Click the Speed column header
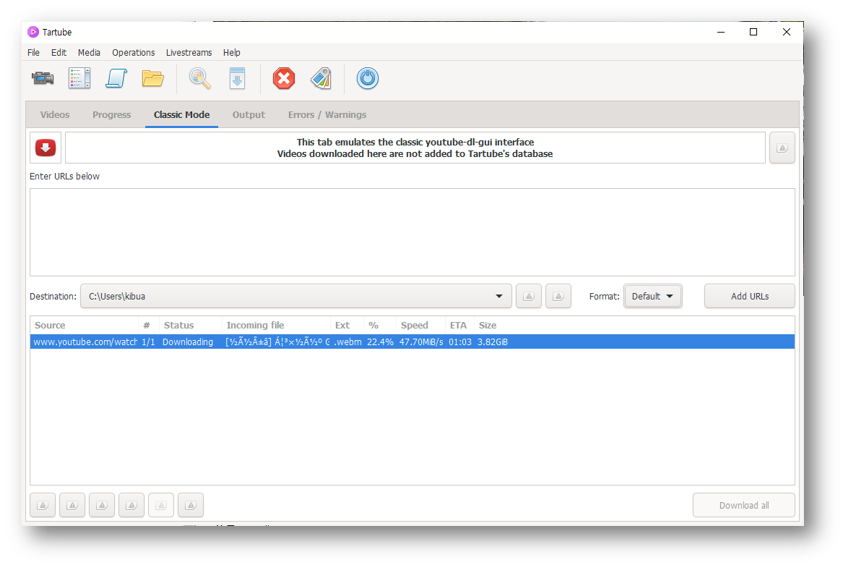Viewport: 845px width, 567px height. [421, 326]
